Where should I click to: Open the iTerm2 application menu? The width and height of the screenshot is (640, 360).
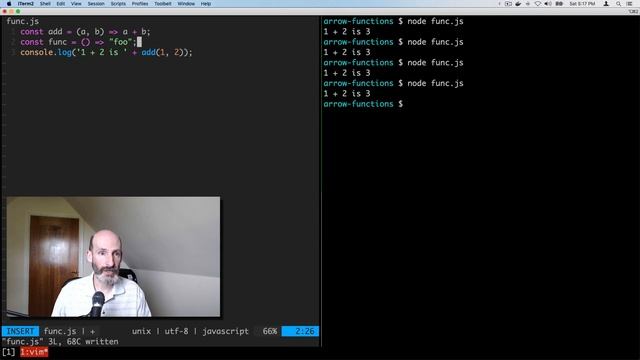click(25, 4)
